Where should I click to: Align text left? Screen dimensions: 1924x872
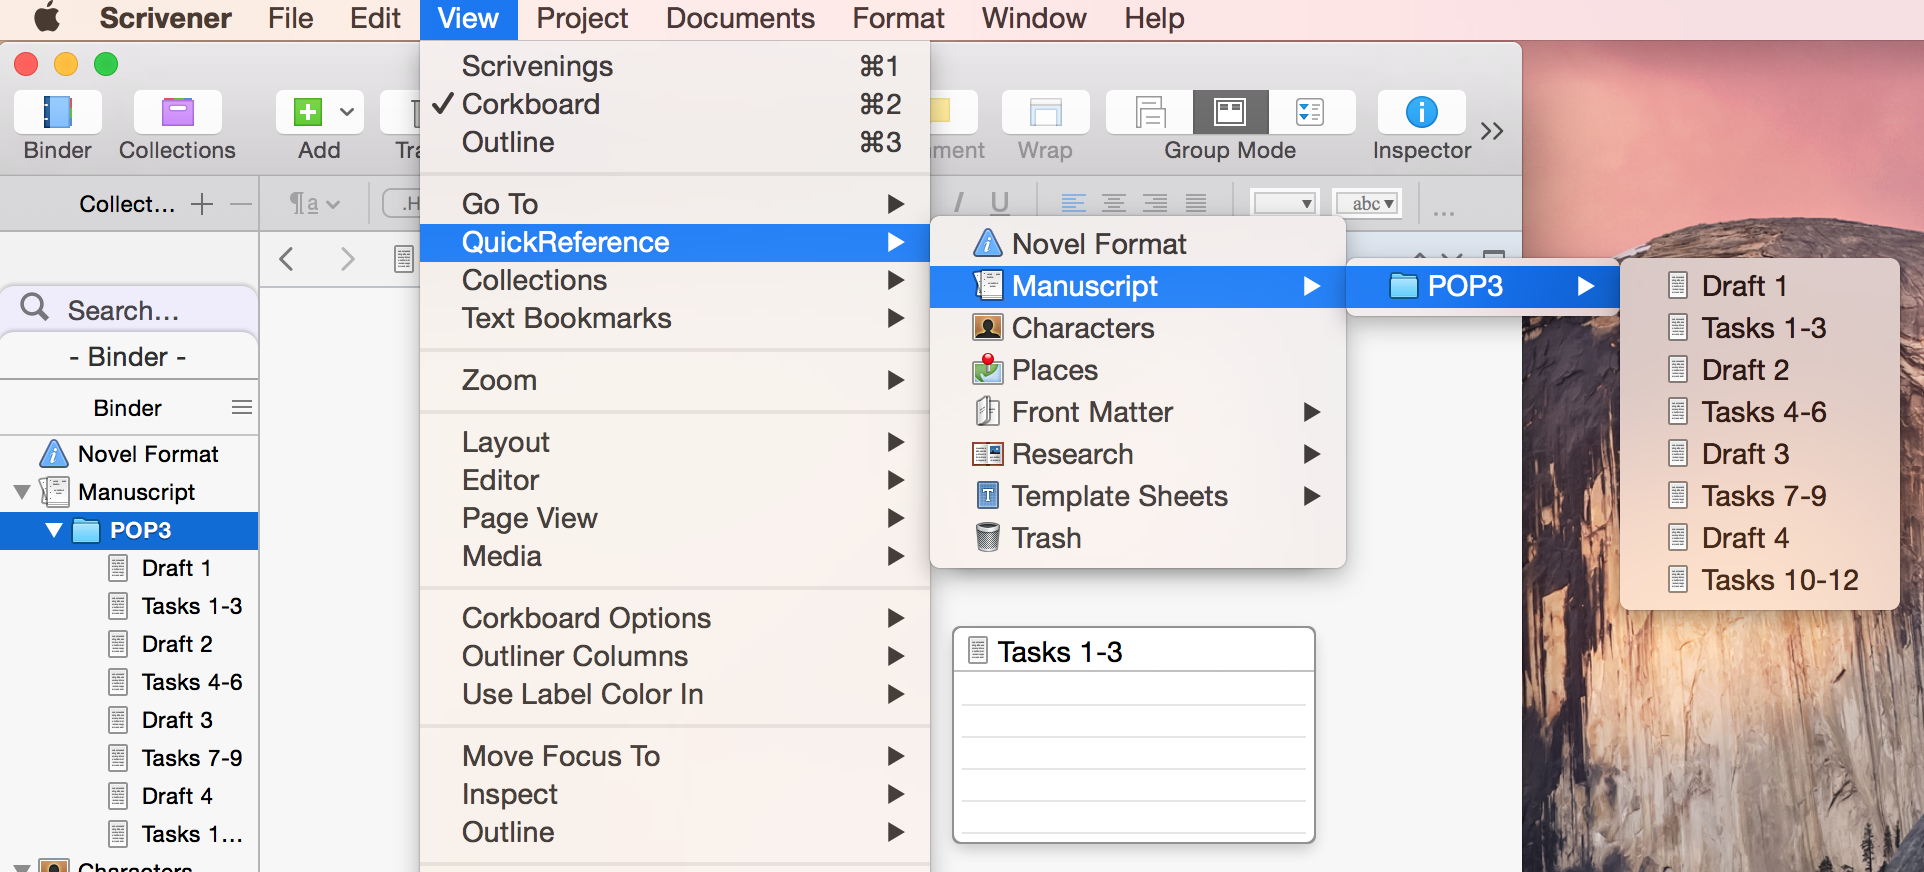1073,204
